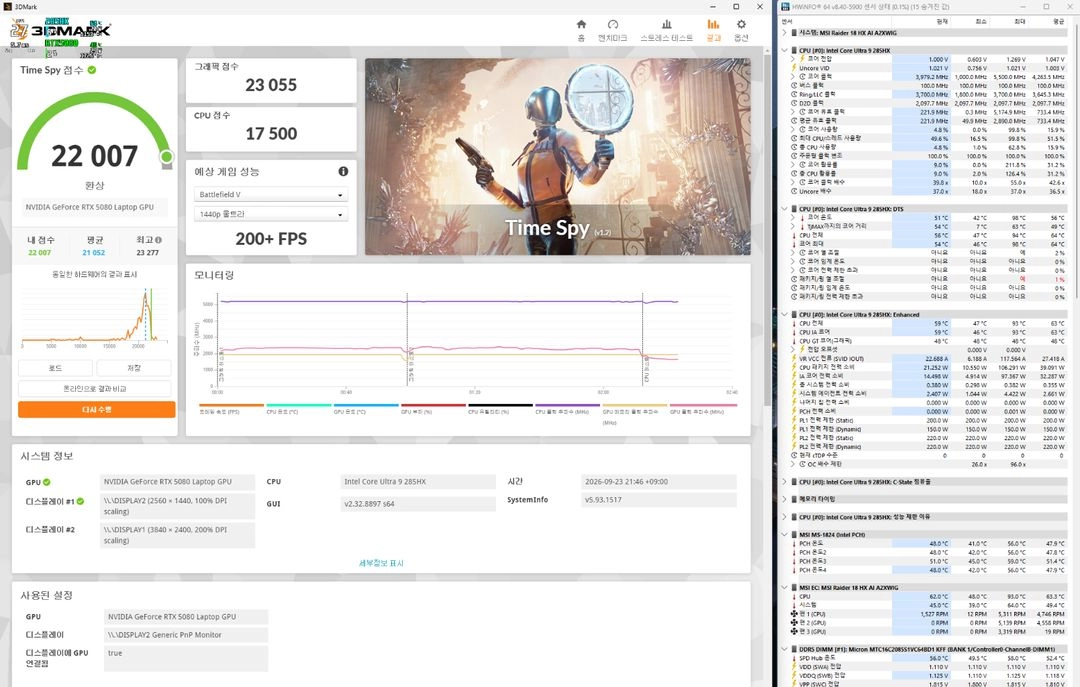The width and height of the screenshot is (1080, 687).
Task: Click the fan icon of the Fan 3 (GPU) row
Action: click(x=795, y=631)
